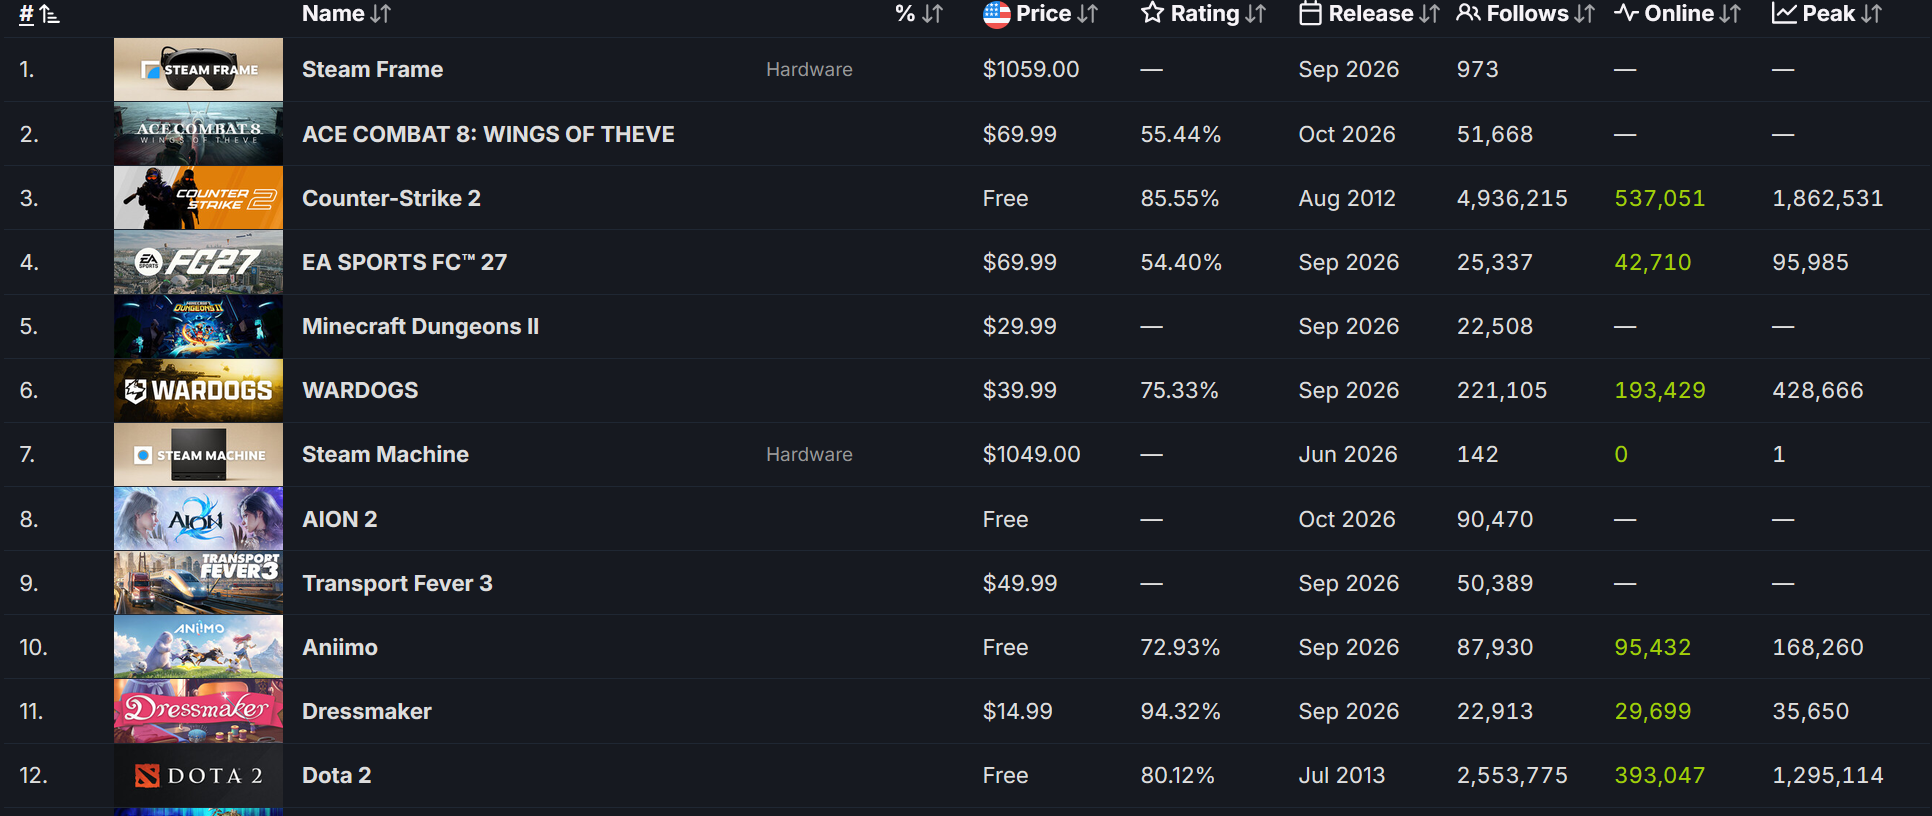
Task: Sort by Peak chart column header
Action: click(1827, 14)
